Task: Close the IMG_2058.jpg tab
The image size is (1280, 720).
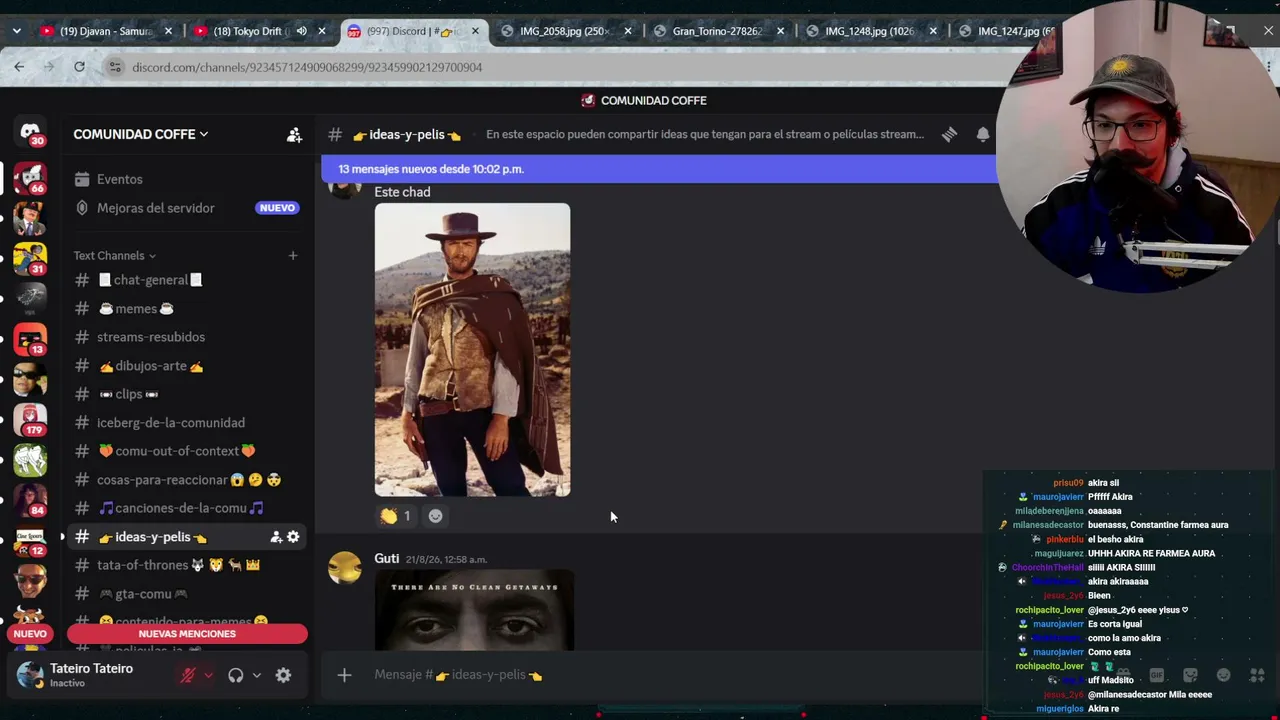Action: 627,31
